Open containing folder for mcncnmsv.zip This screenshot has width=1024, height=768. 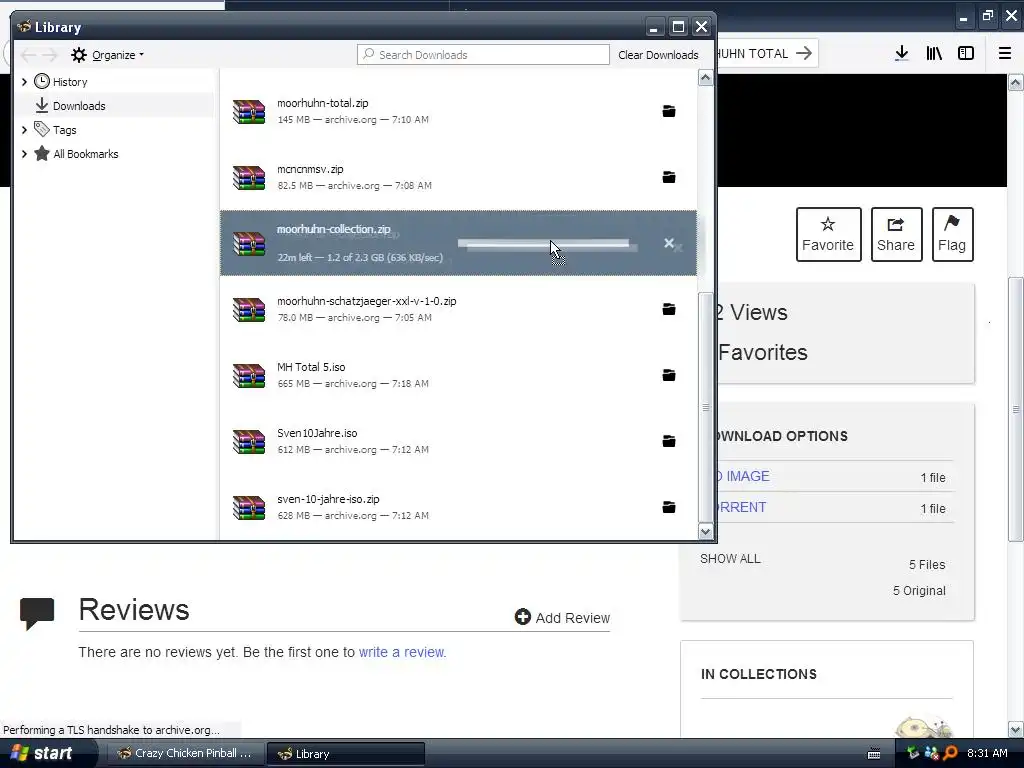coord(669,177)
